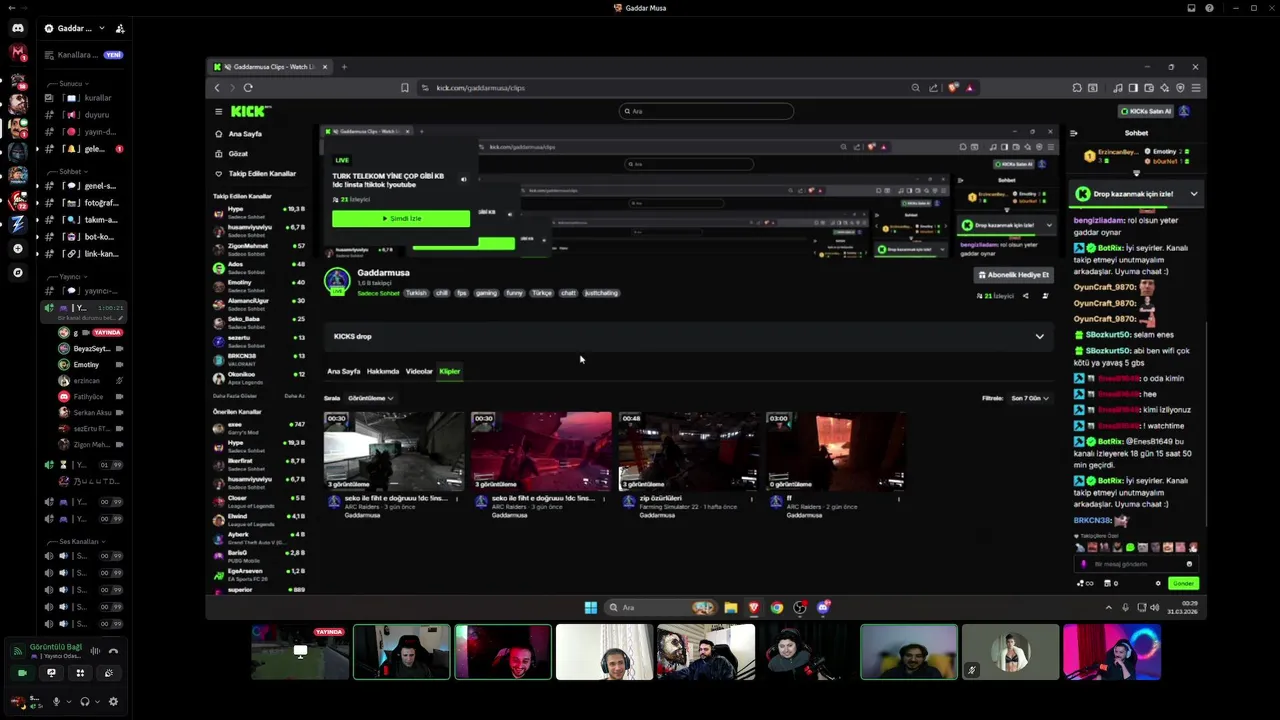Image resolution: width=1280 pixels, height=720 pixels.
Task: Go back in the streamed browser
Action: (217, 88)
